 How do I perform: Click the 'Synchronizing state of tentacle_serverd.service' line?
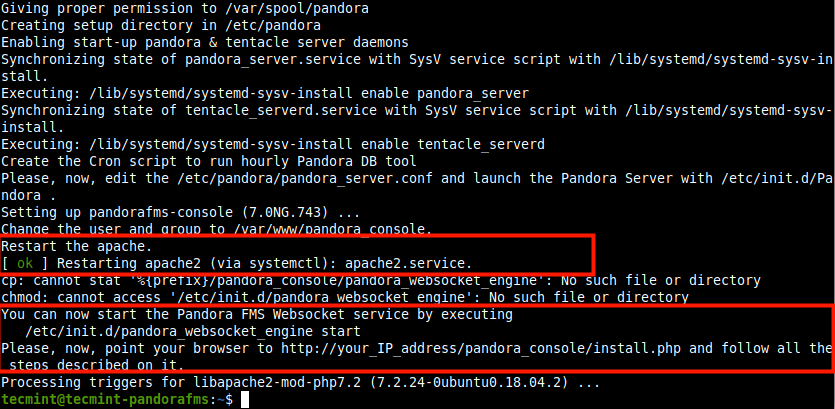click(416, 110)
